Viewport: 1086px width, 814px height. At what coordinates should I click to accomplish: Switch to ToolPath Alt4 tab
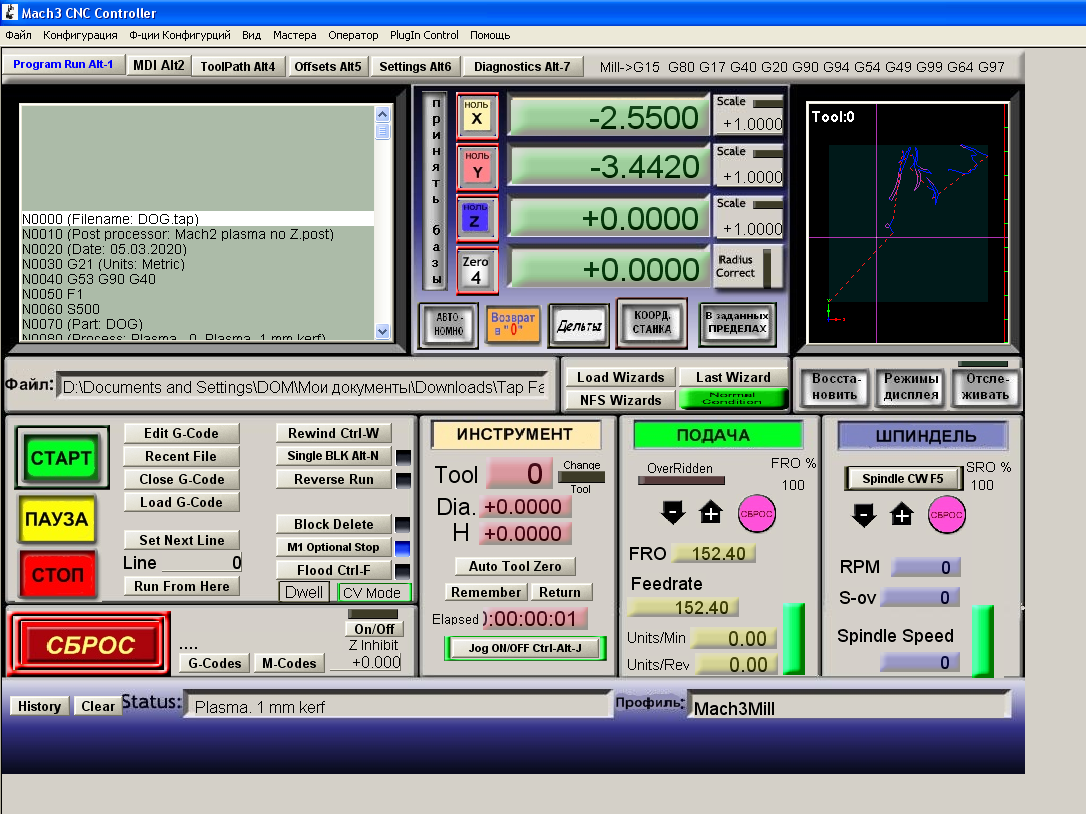[x=238, y=67]
